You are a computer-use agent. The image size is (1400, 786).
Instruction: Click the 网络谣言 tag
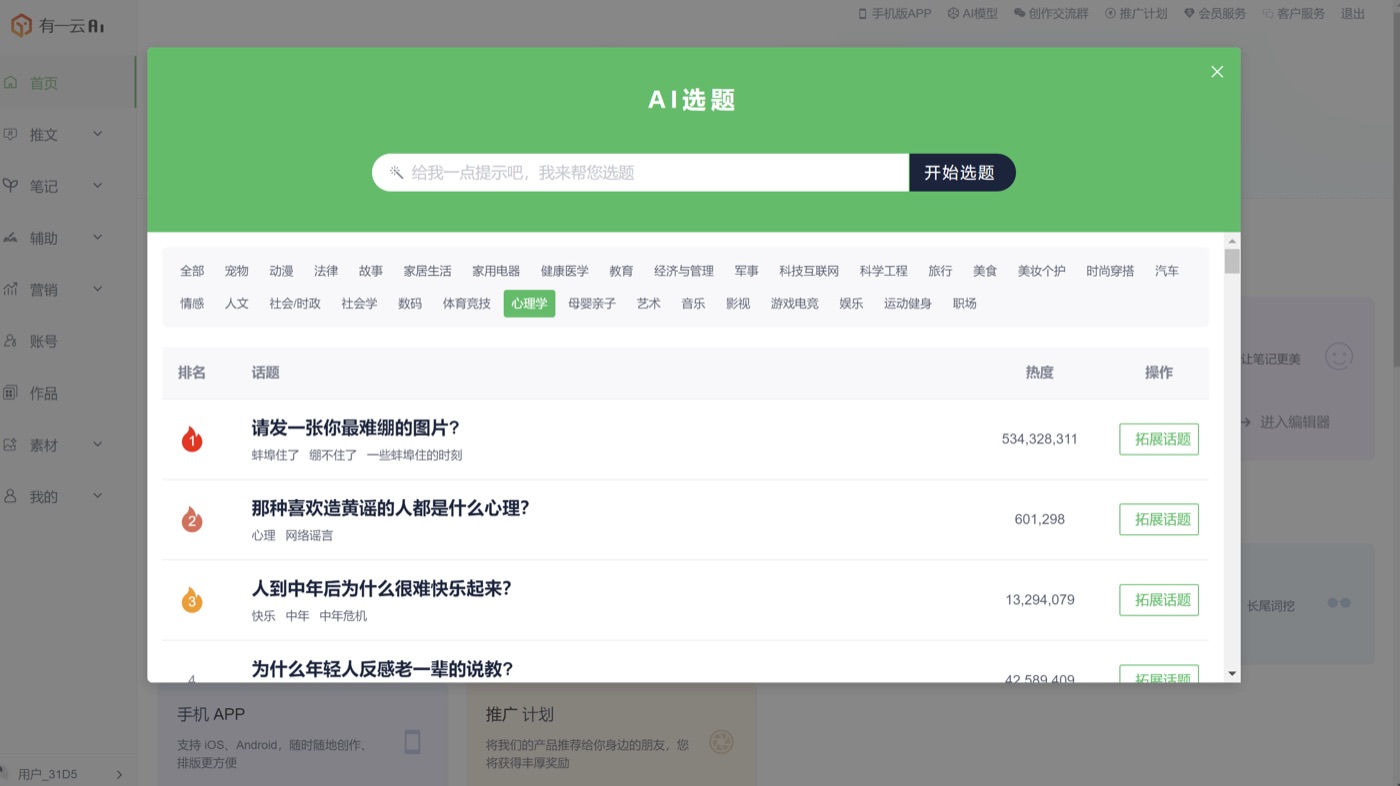point(309,536)
